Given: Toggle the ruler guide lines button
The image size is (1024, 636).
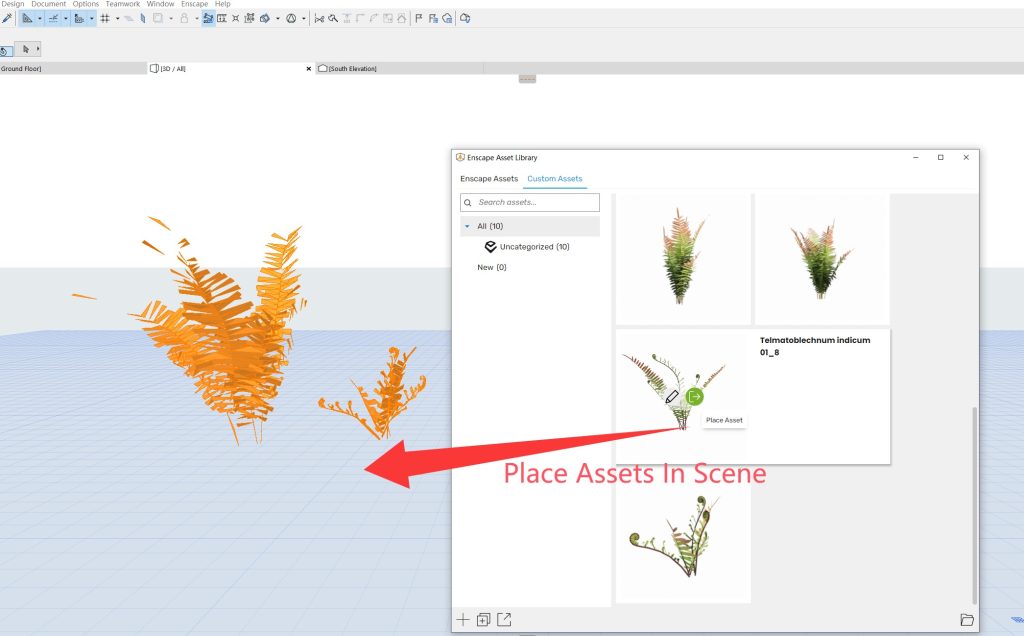Looking at the screenshot, I should (28, 18).
